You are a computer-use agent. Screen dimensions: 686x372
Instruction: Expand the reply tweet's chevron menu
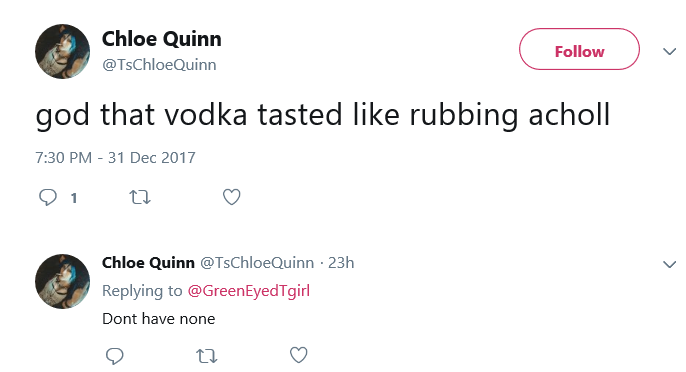[x=669, y=264]
